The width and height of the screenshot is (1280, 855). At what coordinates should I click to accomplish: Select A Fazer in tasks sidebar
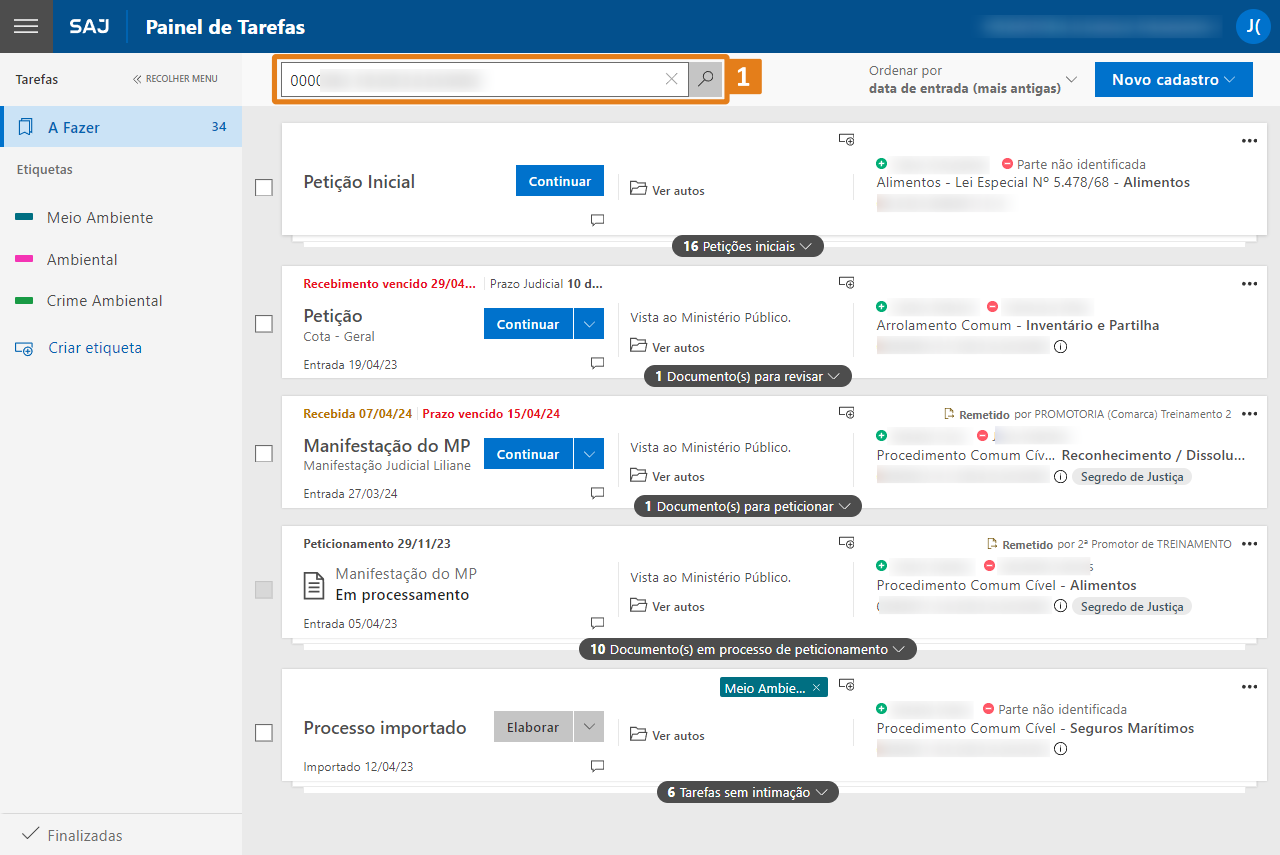click(x=121, y=127)
